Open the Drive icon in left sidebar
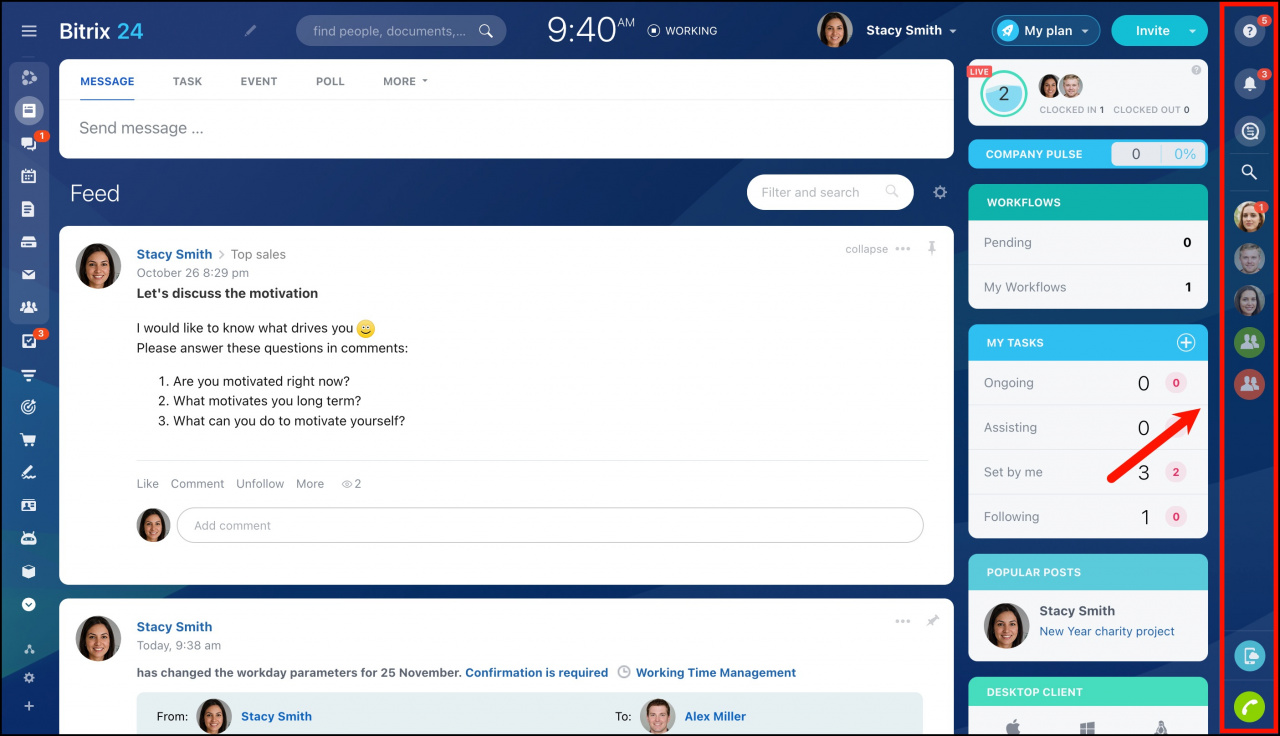The height and width of the screenshot is (736, 1280). point(28,242)
